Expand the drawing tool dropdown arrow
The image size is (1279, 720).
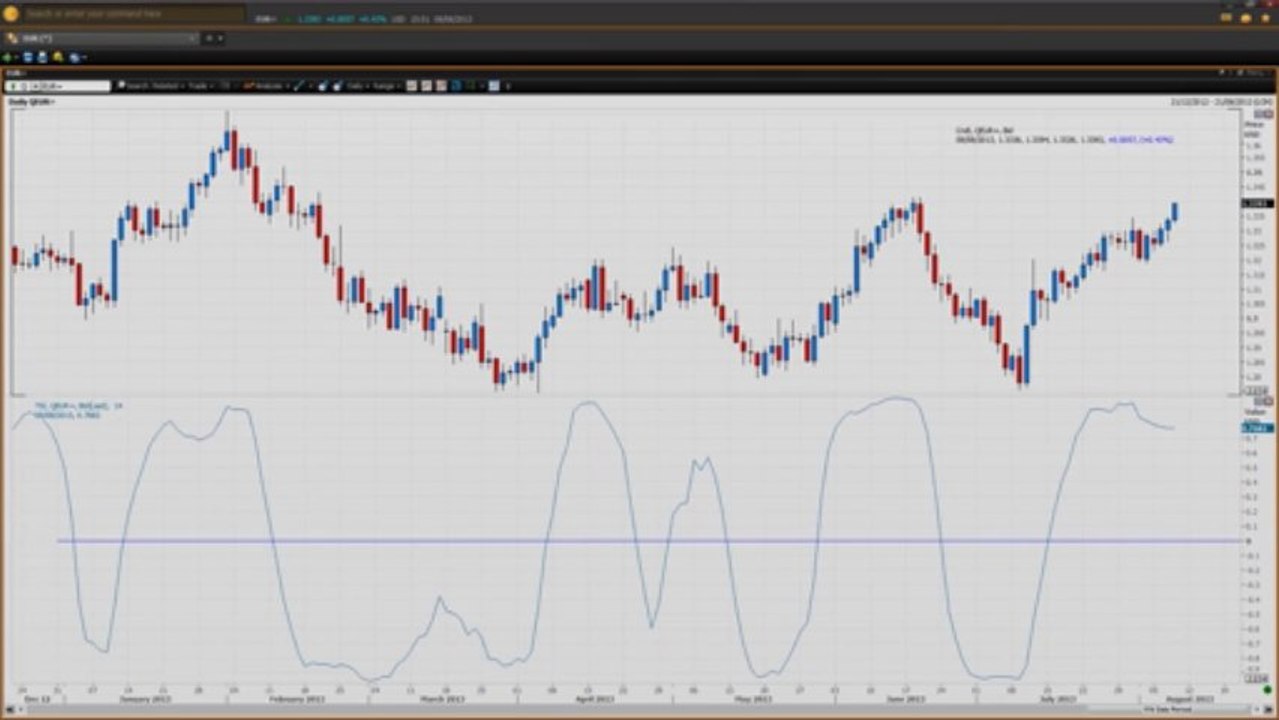pos(309,86)
